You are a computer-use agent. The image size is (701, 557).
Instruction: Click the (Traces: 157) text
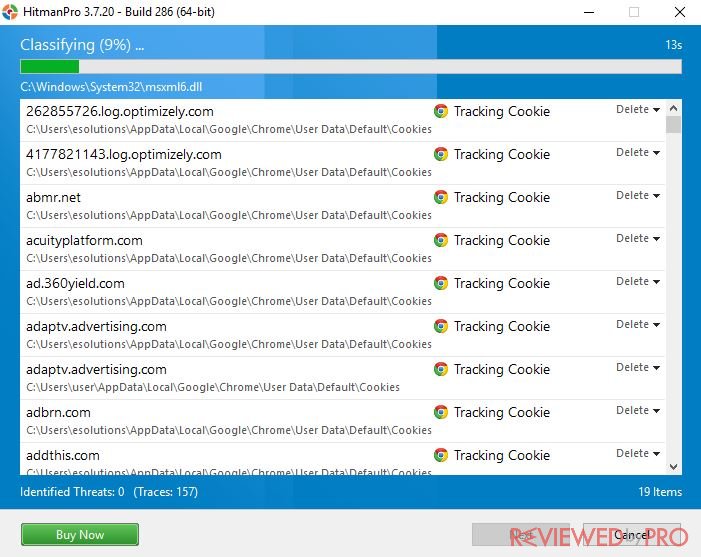(x=165, y=492)
